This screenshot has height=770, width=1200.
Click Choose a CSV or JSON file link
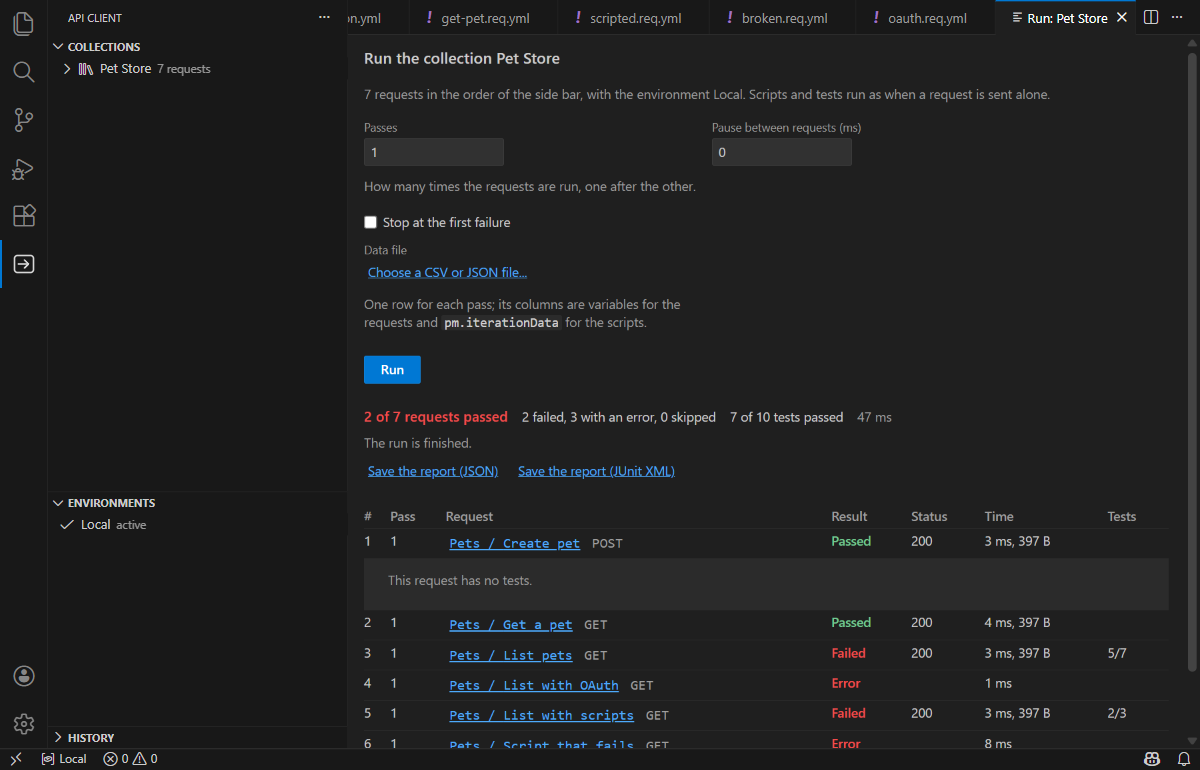tap(447, 272)
